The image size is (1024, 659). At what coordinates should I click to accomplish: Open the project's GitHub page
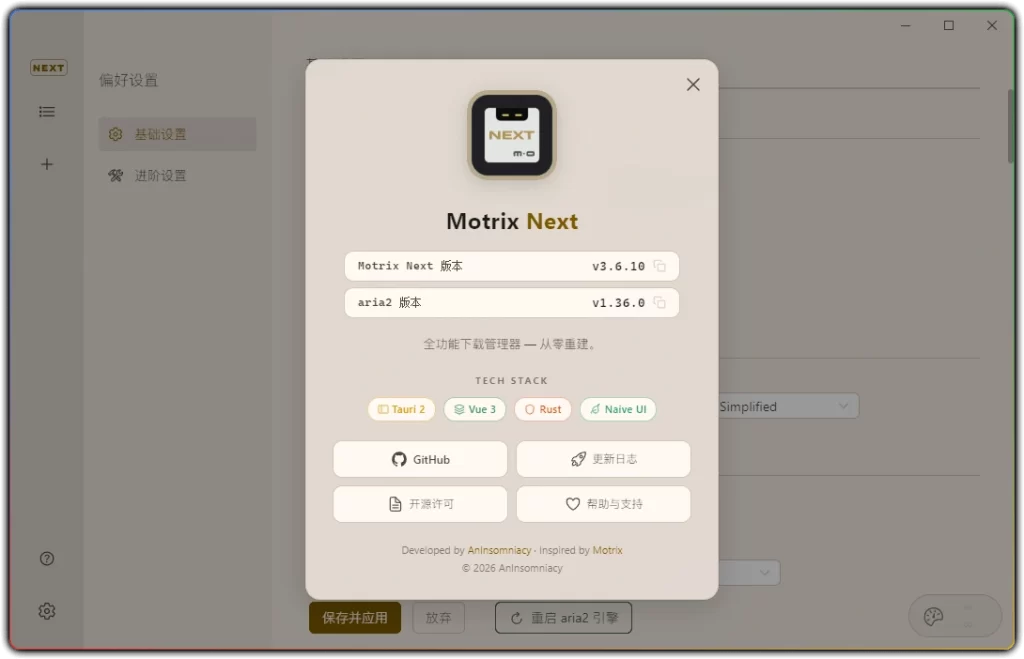(420, 459)
